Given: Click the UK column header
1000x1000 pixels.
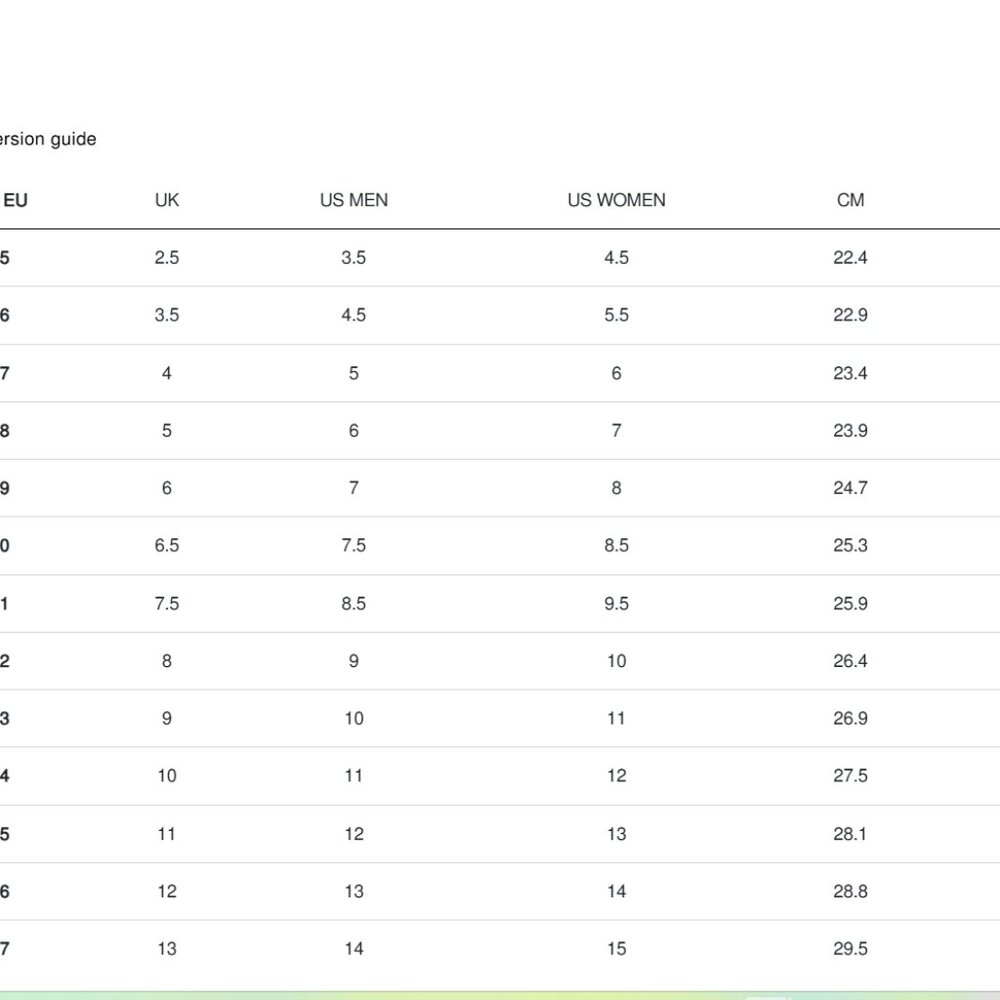Looking at the screenshot, I should tap(166, 200).
